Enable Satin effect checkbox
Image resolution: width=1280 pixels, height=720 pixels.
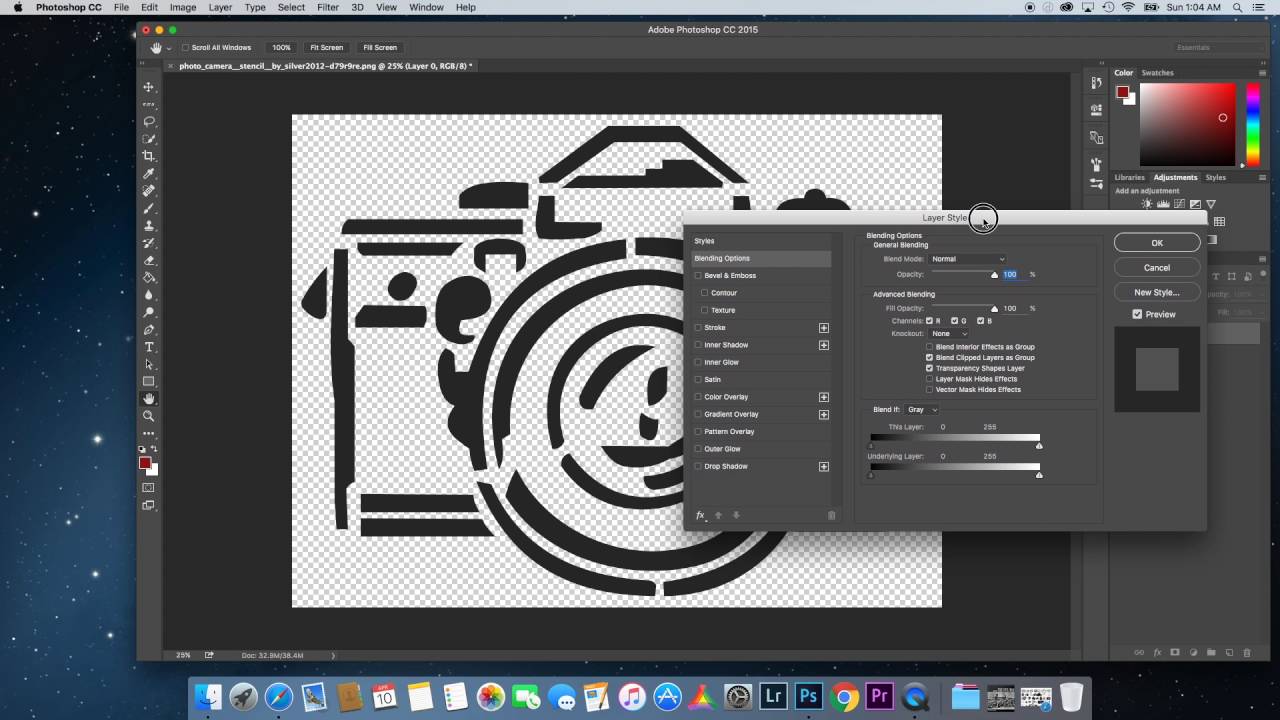point(698,380)
